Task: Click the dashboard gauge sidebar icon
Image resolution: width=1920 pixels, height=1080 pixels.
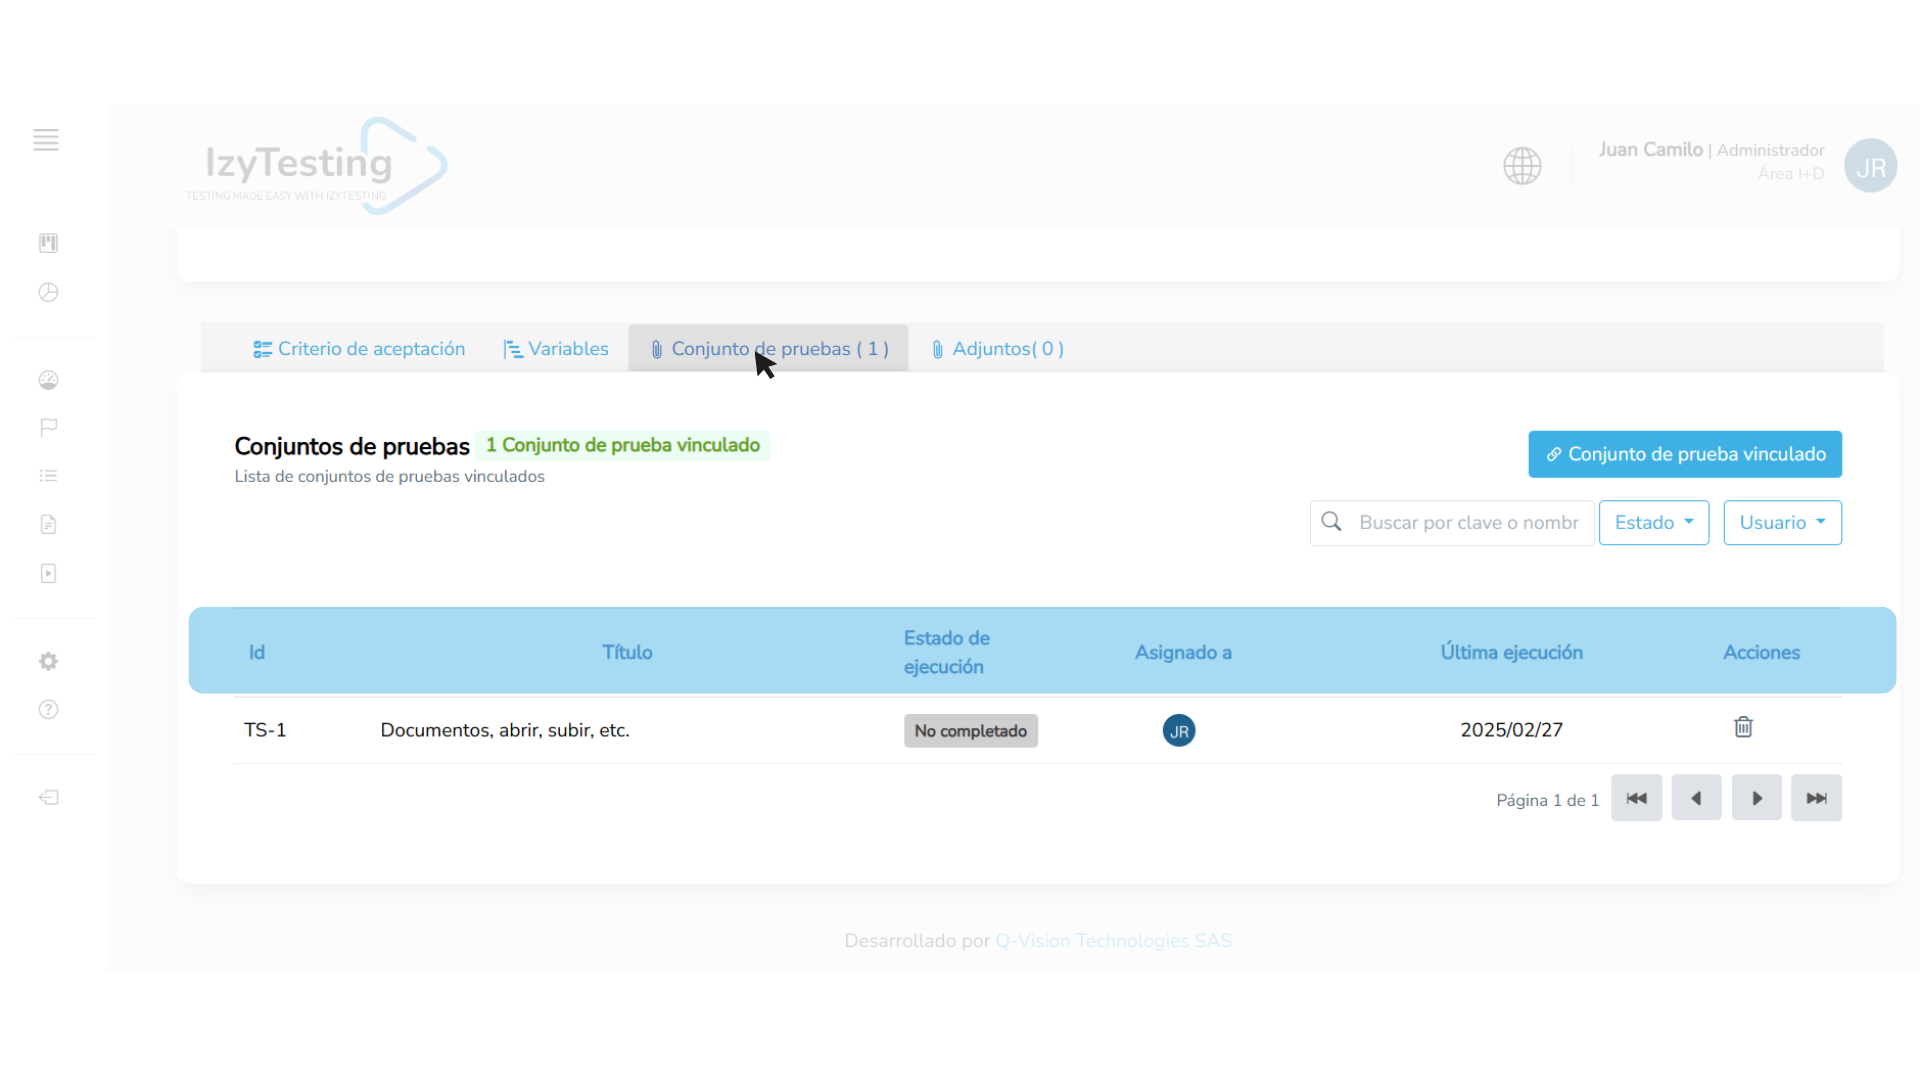Action: click(x=48, y=380)
